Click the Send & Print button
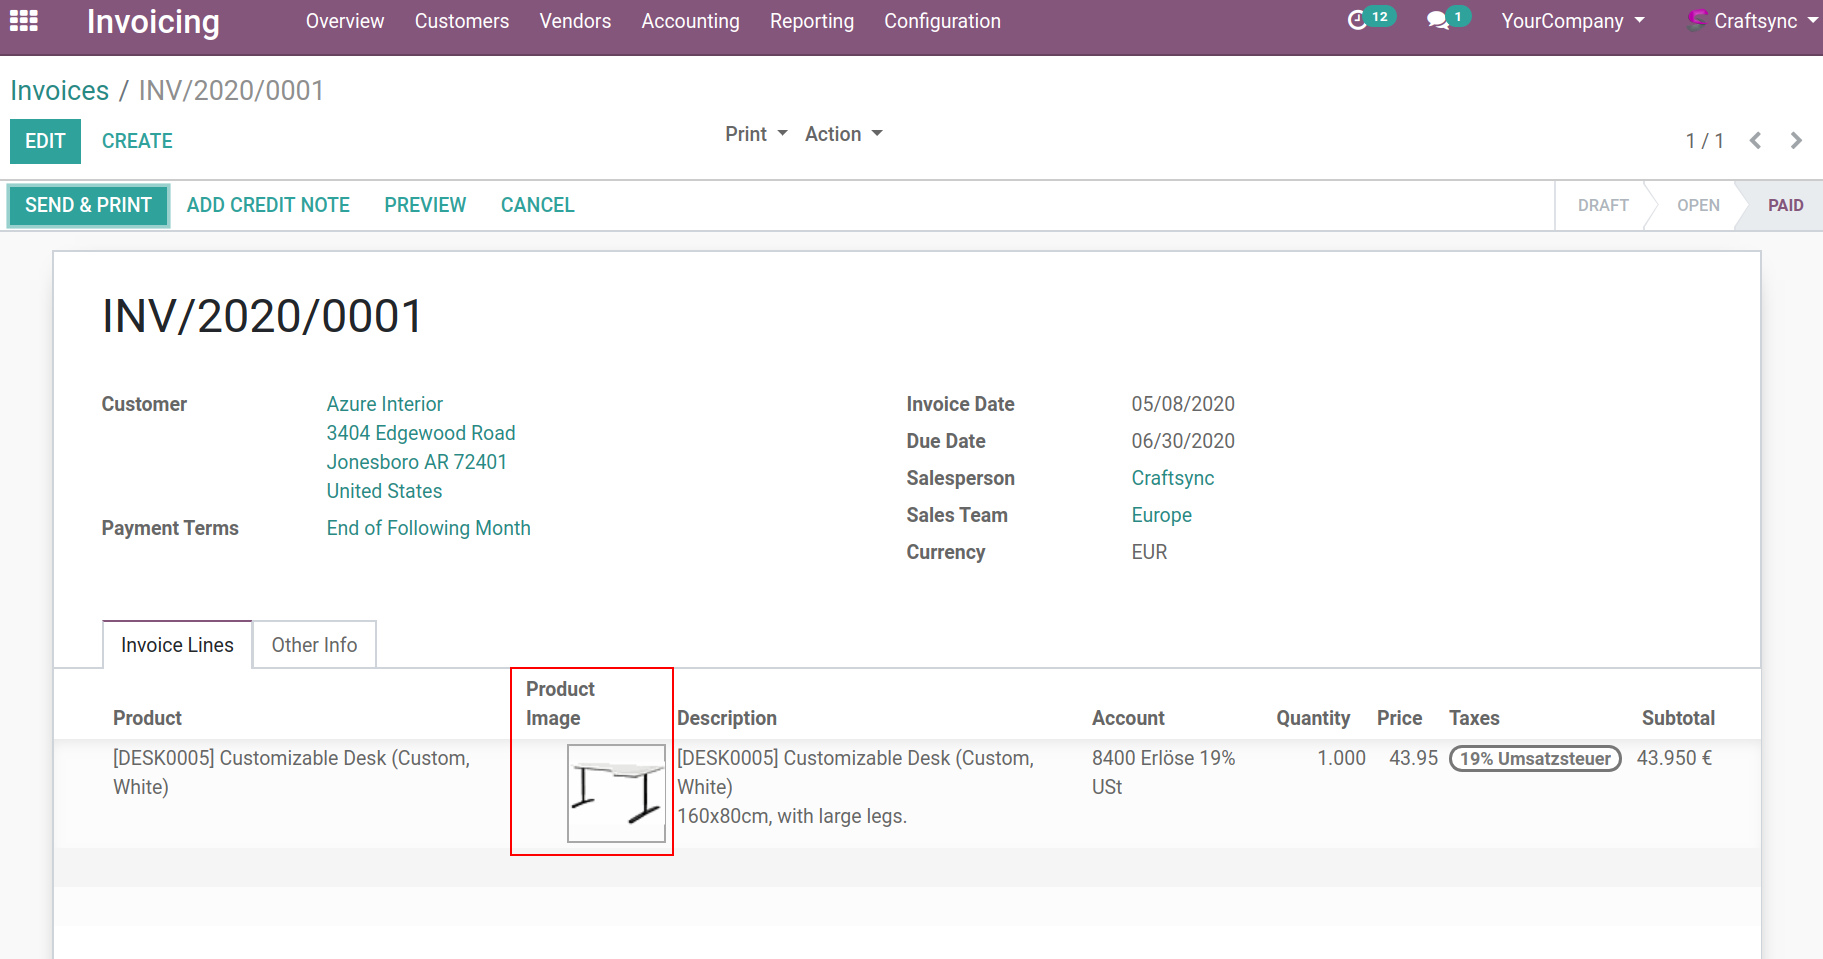Screen dimensions: 1823x959 [x=88, y=205]
